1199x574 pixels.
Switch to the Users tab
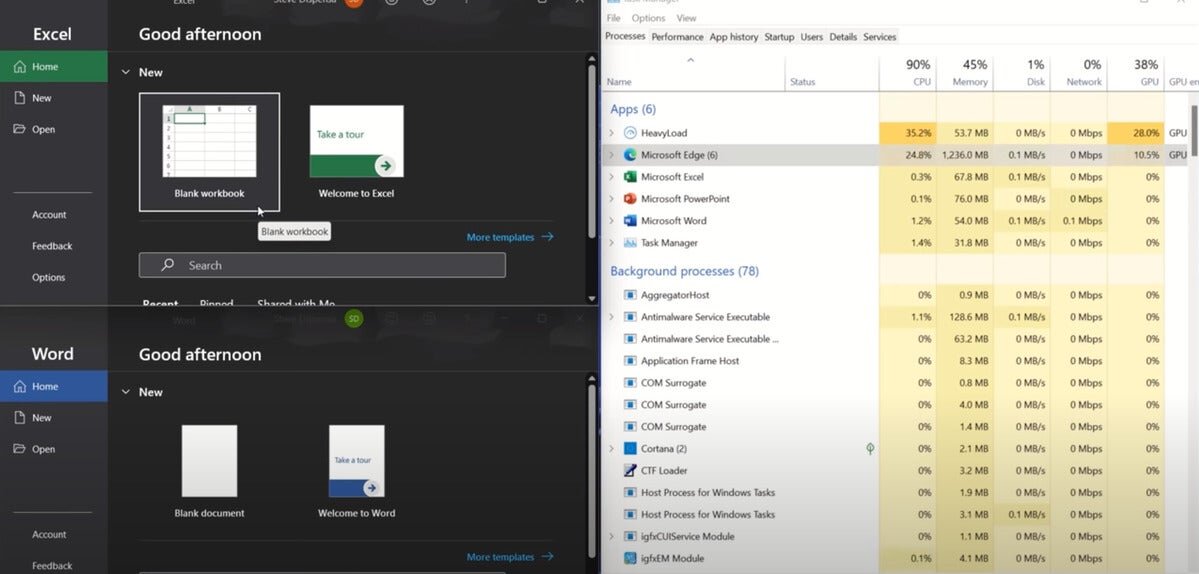pos(812,37)
